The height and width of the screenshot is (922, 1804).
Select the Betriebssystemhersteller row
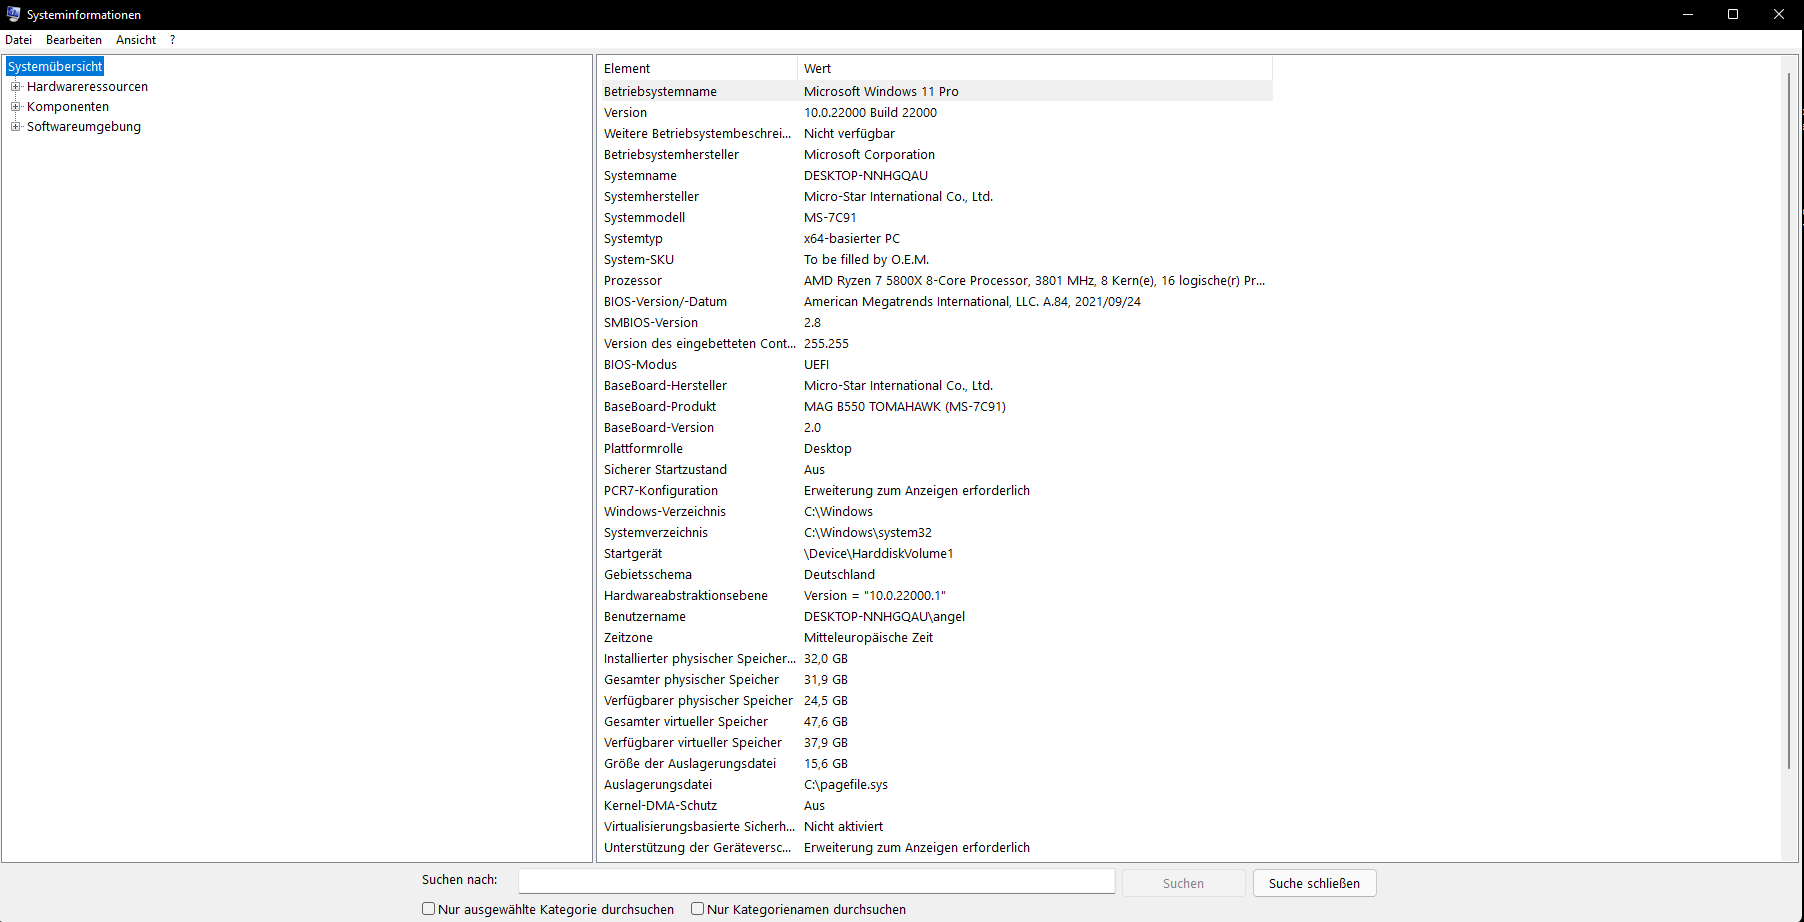coord(935,154)
